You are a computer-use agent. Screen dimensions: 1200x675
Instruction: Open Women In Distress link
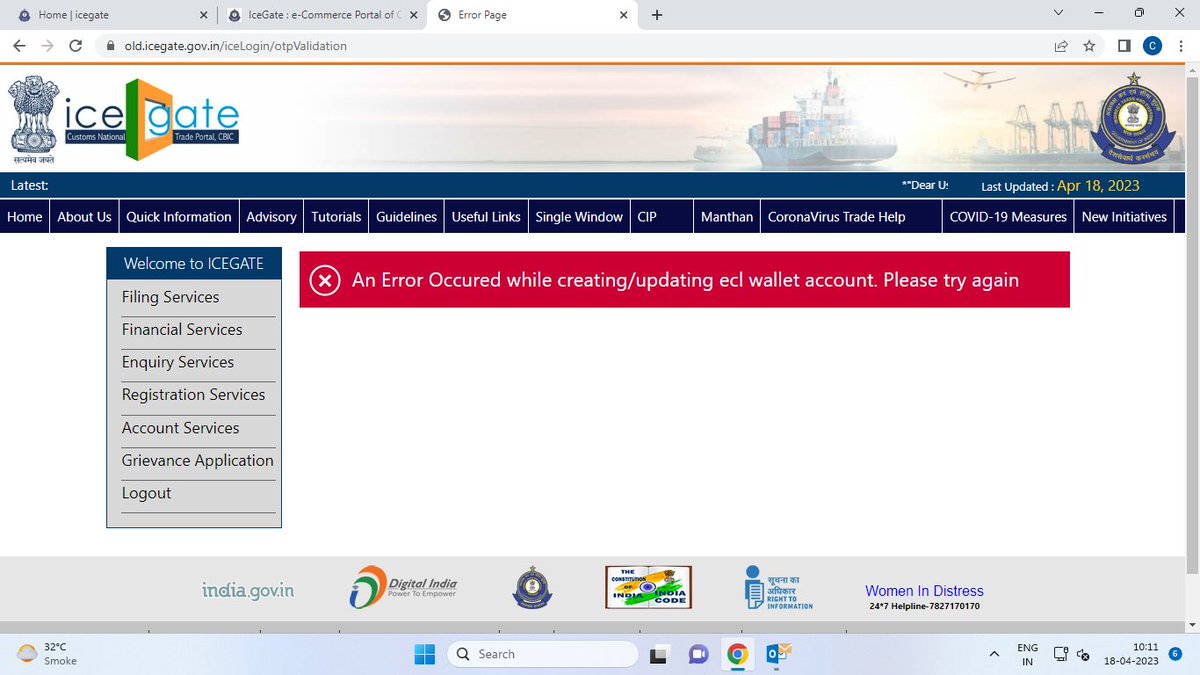(x=924, y=591)
